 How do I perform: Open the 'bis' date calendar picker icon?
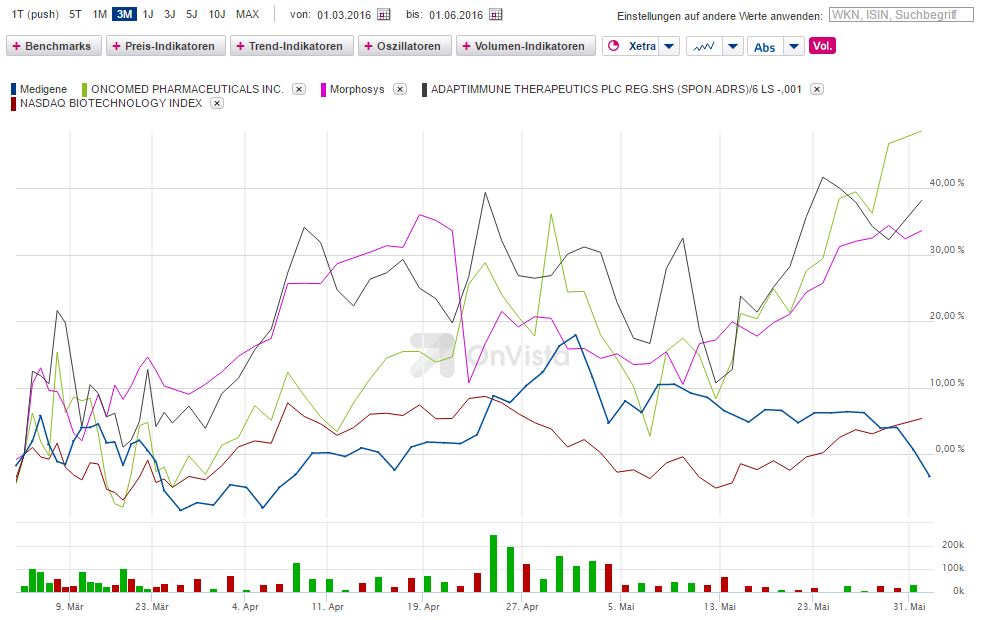click(x=496, y=14)
